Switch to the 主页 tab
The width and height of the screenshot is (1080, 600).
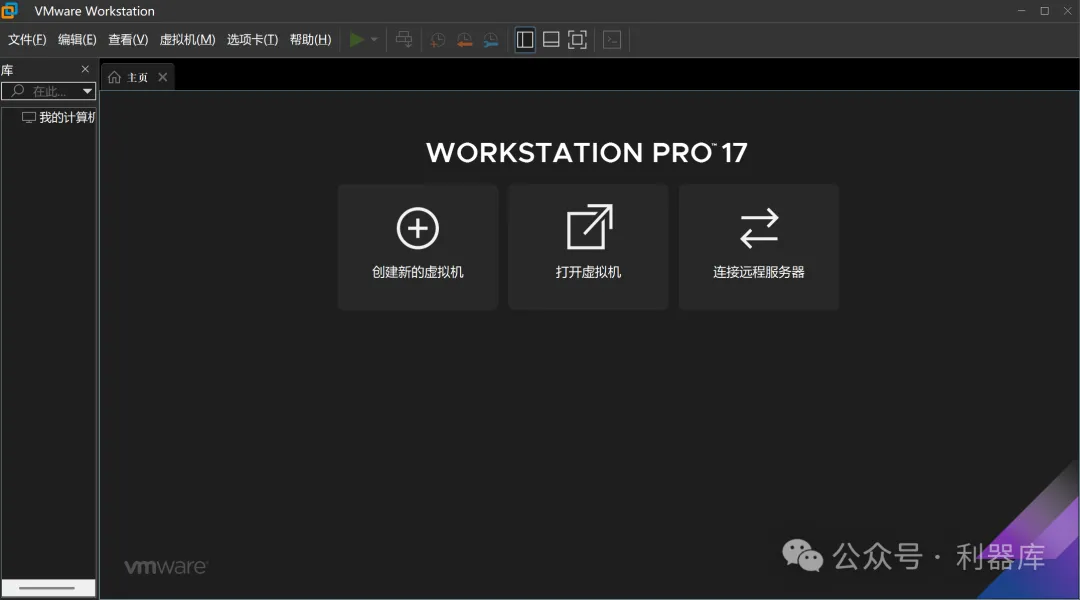click(137, 77)
